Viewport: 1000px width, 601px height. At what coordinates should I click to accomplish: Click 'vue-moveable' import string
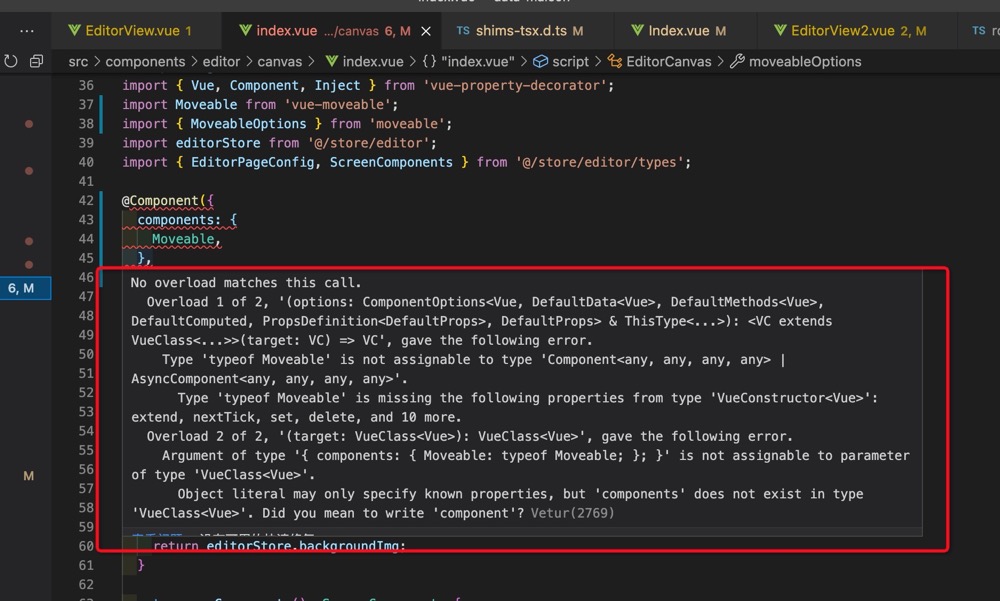pyautogui.click(x=337, y=105)
